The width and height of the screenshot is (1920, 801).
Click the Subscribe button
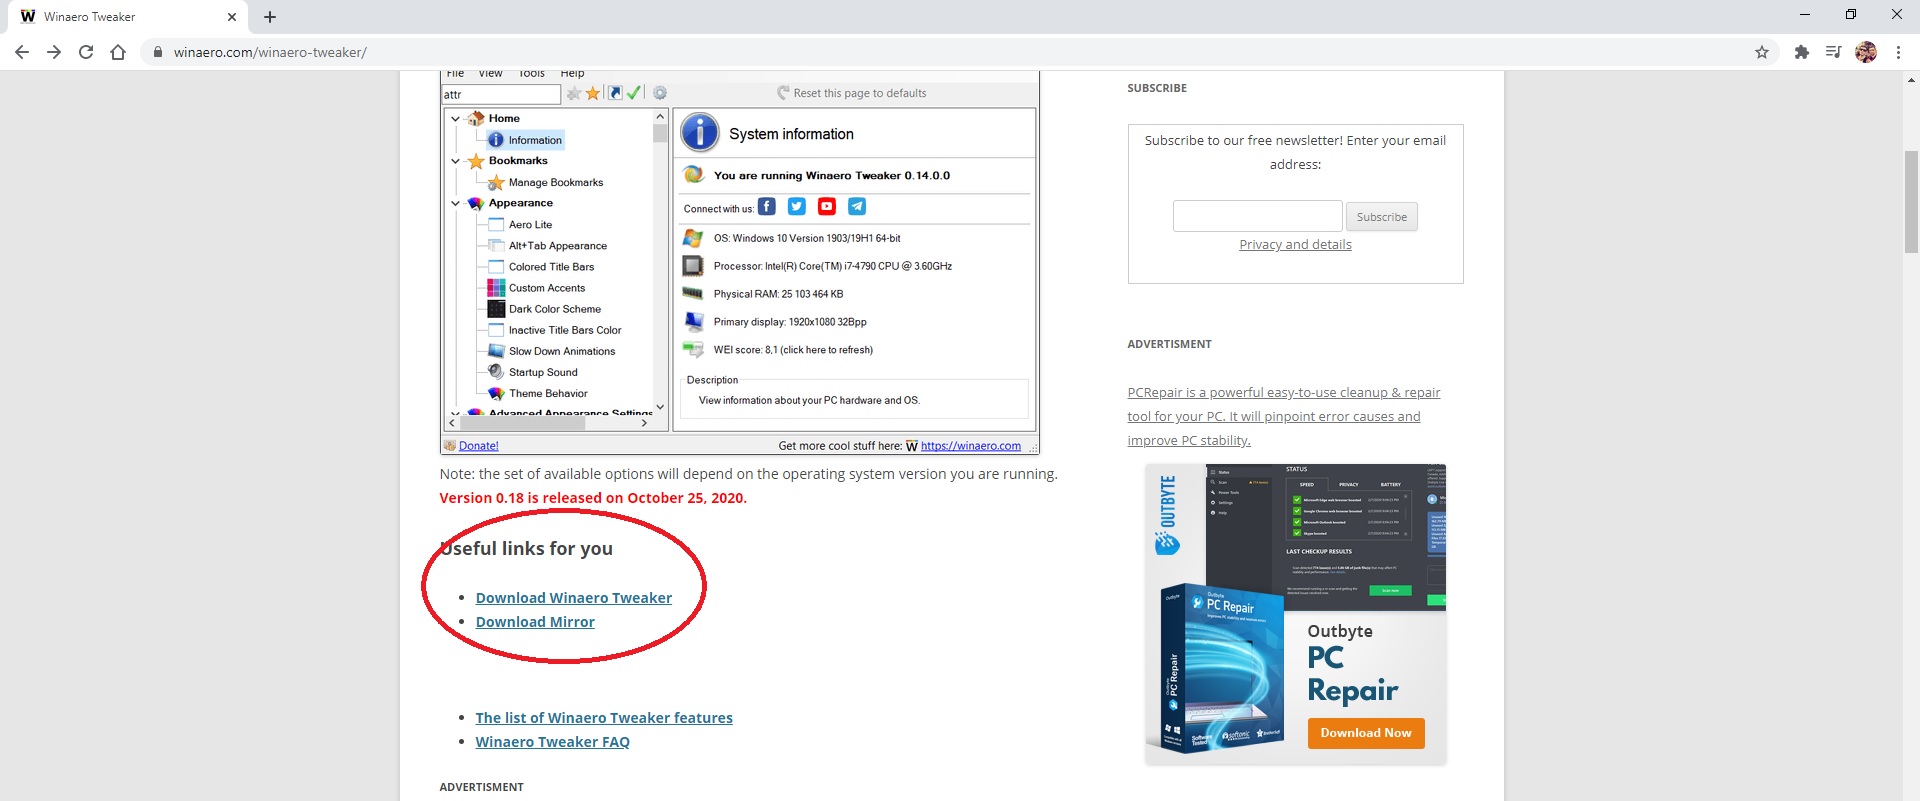tap(1382, 217)
